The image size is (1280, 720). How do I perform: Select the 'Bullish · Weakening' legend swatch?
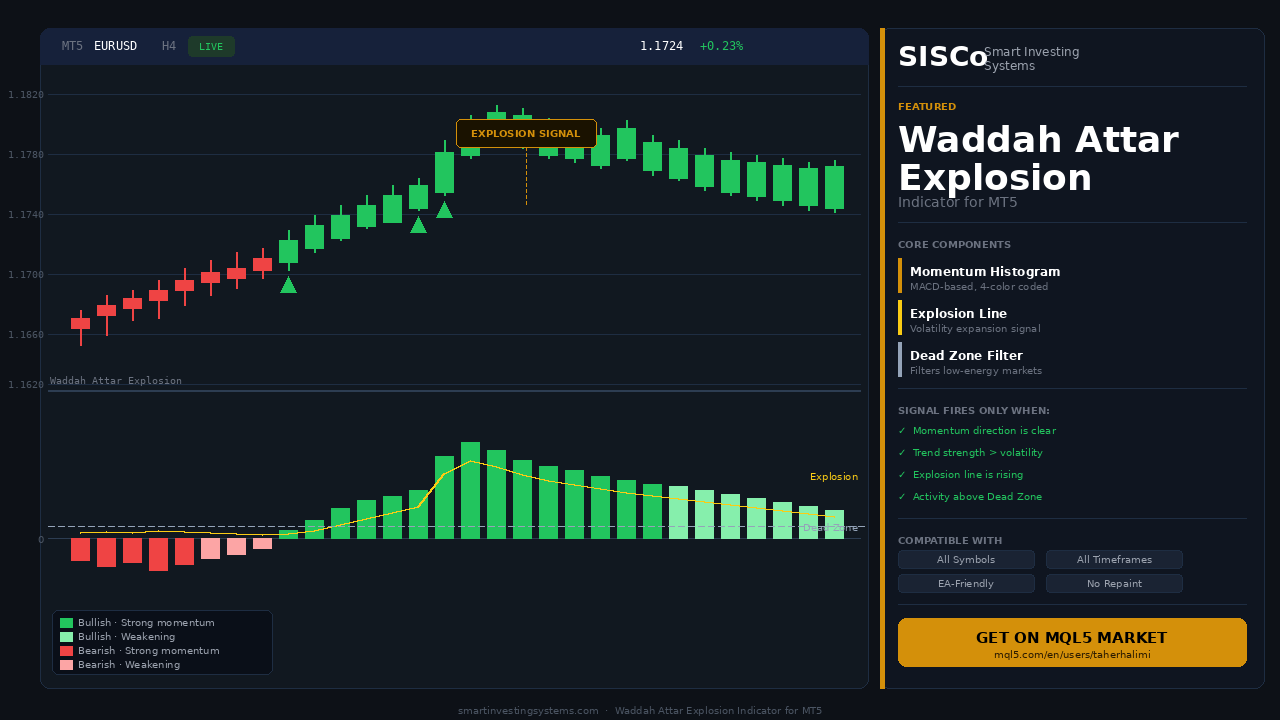[x=66, y=637]
